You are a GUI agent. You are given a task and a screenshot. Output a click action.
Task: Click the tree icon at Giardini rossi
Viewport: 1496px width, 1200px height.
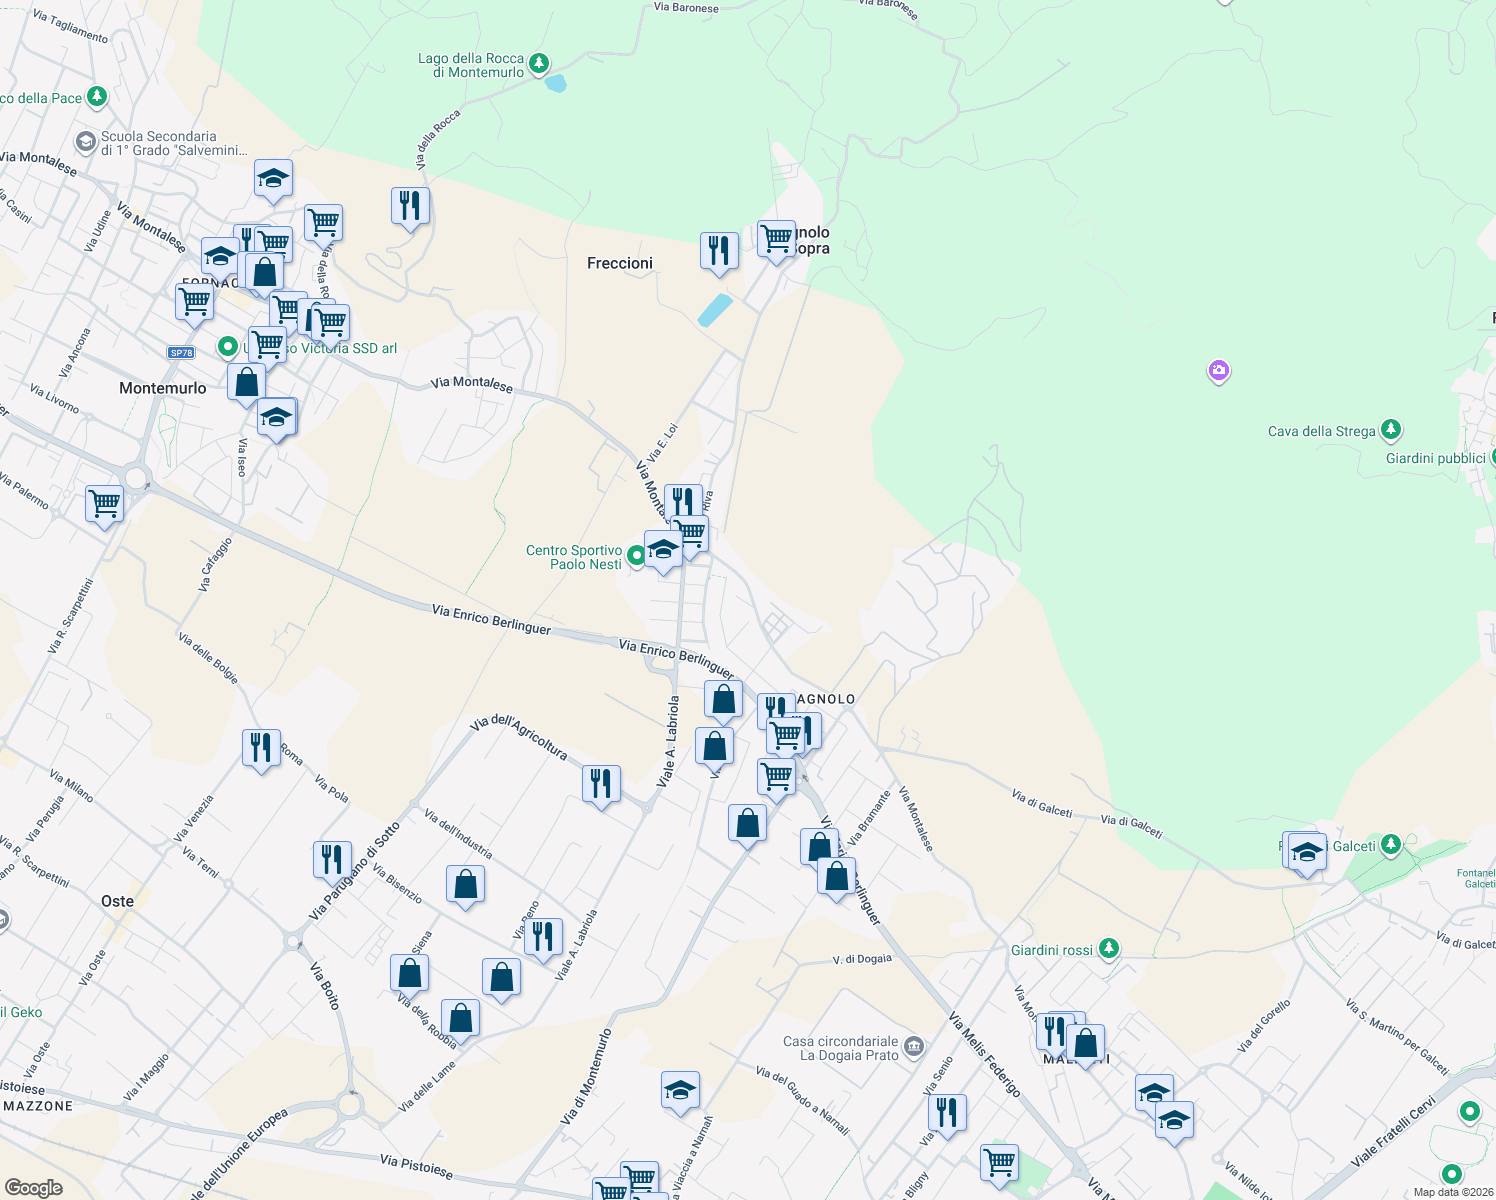1107,949
